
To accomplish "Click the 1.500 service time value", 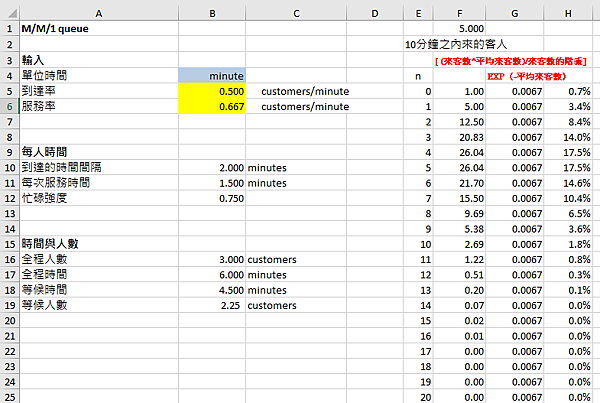I will [231, 183].
